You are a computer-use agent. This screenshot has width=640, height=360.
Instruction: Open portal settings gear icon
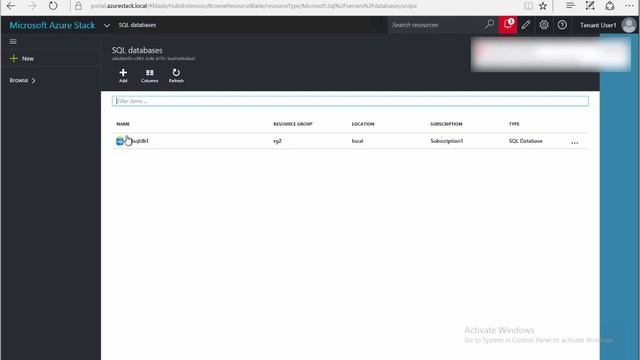click(x=544, y=25)
